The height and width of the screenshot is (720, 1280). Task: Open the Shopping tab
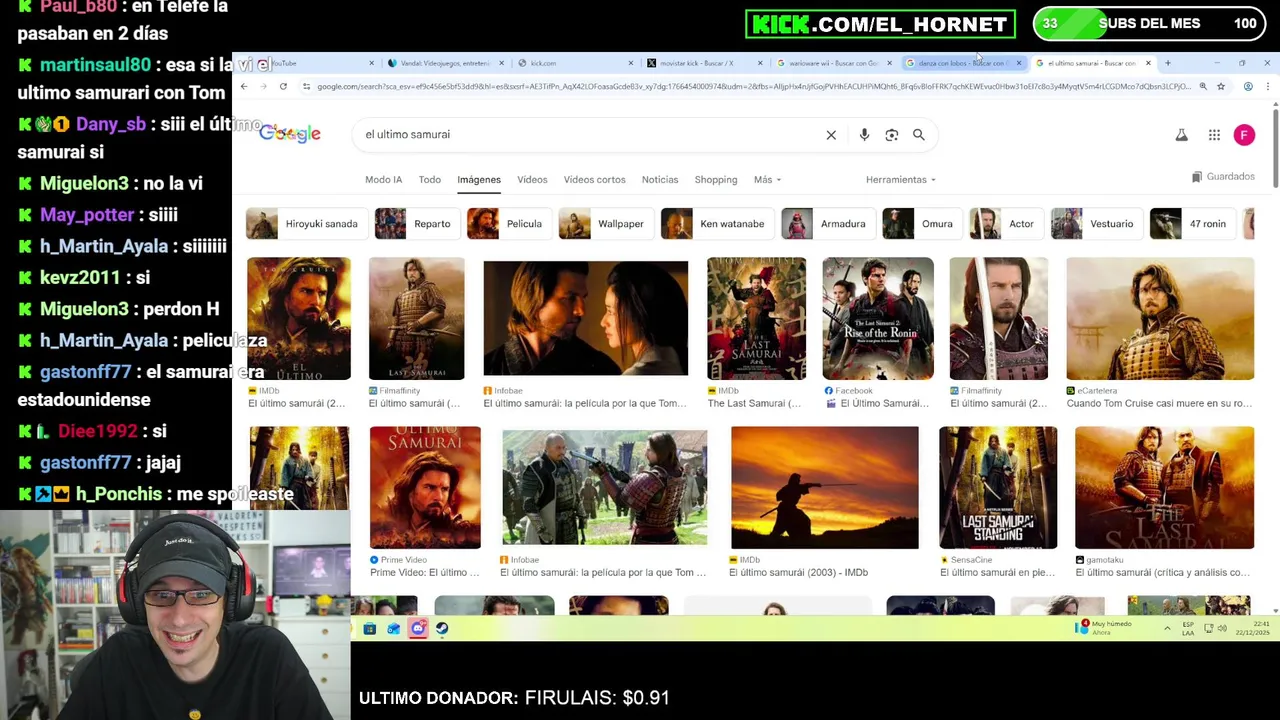pyautogui.click(x=716, y=180)
